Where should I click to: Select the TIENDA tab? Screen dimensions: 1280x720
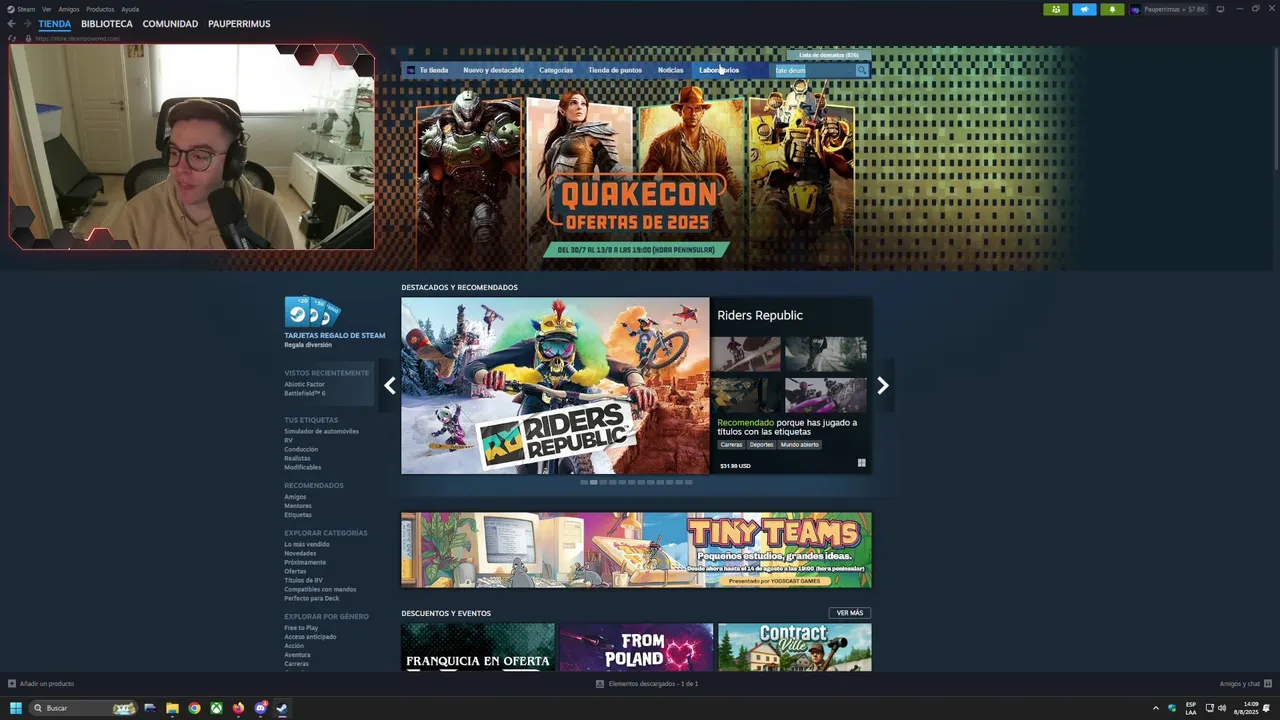coord(55,24)
